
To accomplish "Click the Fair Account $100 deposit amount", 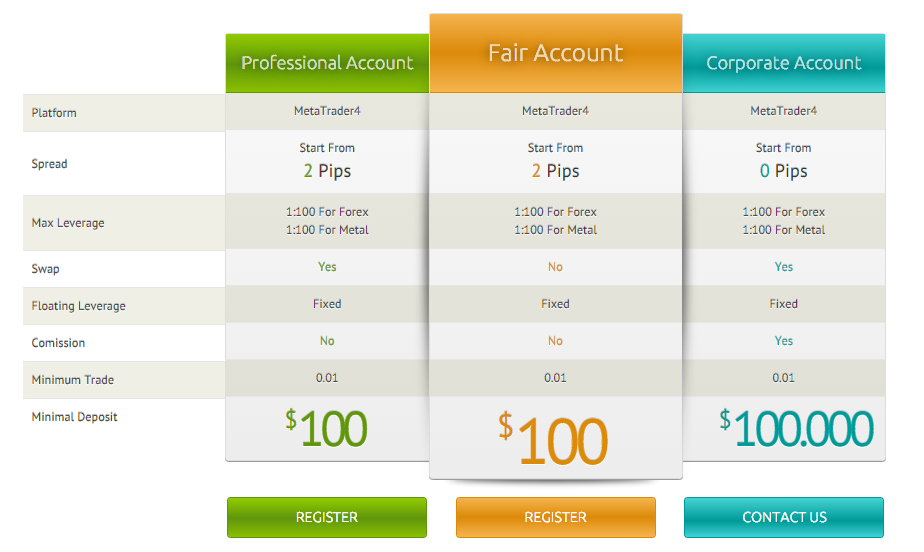I will click(x=553, y=439).
